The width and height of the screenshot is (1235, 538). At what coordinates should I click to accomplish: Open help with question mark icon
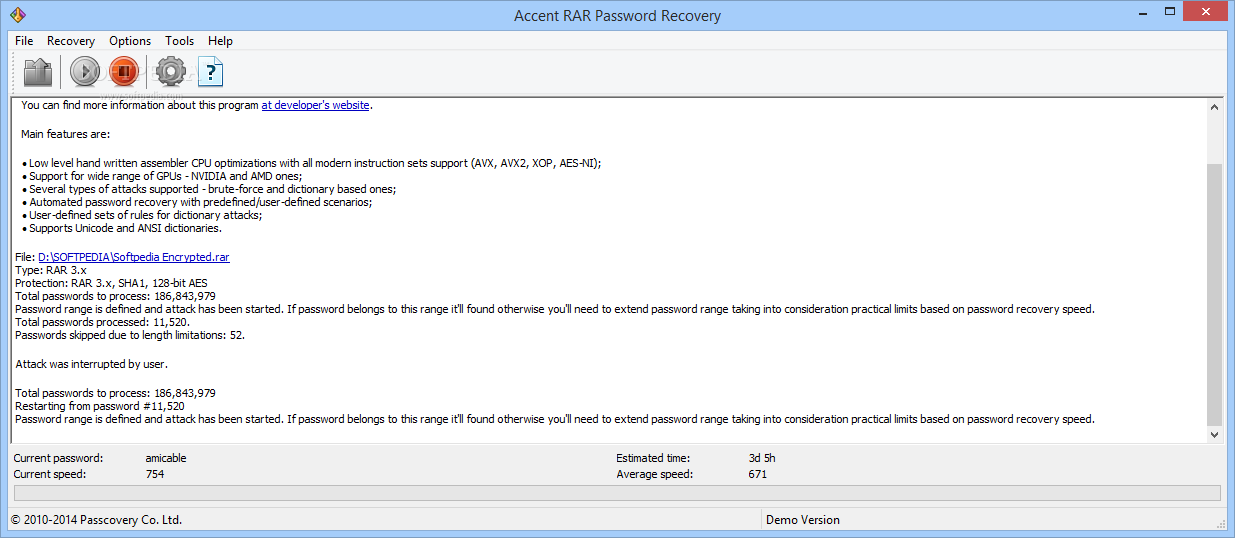pos(211,72)
